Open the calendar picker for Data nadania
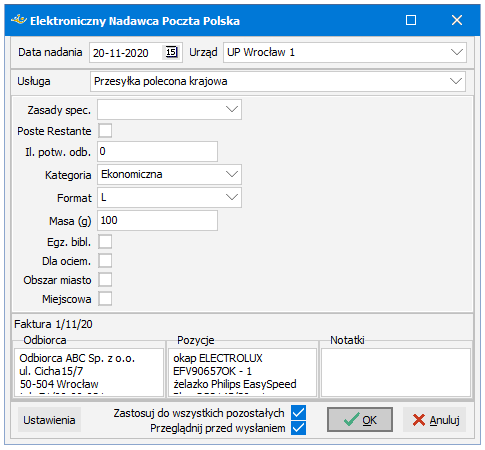This screenshot has height=450, width=485. click(x=171, y=52)
